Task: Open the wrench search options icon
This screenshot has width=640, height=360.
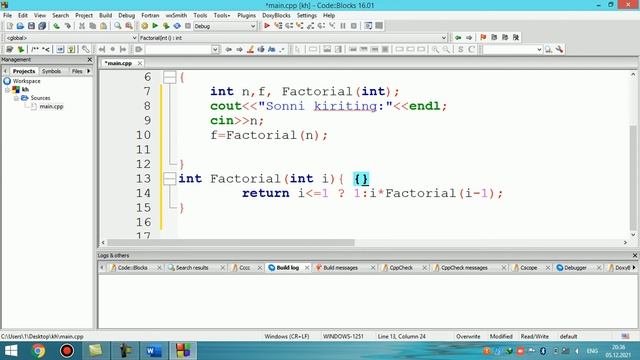Action: 559,49
